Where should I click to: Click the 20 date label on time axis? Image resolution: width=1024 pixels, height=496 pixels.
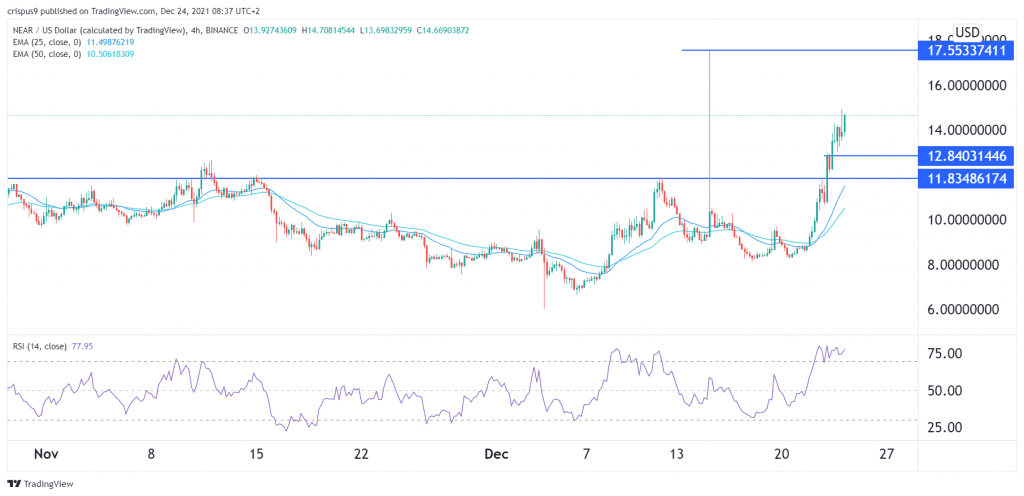(783, 454)
